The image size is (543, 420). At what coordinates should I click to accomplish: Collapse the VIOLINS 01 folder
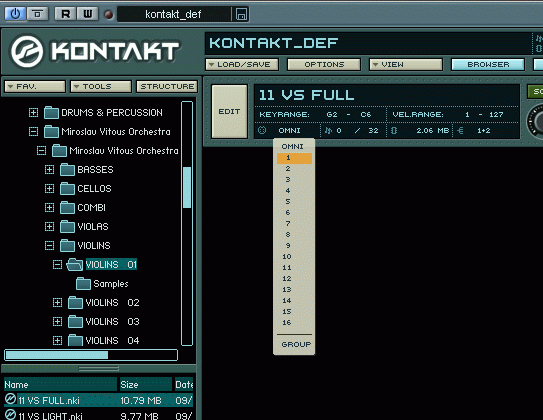pyautogui.click(x=57, y=265)
